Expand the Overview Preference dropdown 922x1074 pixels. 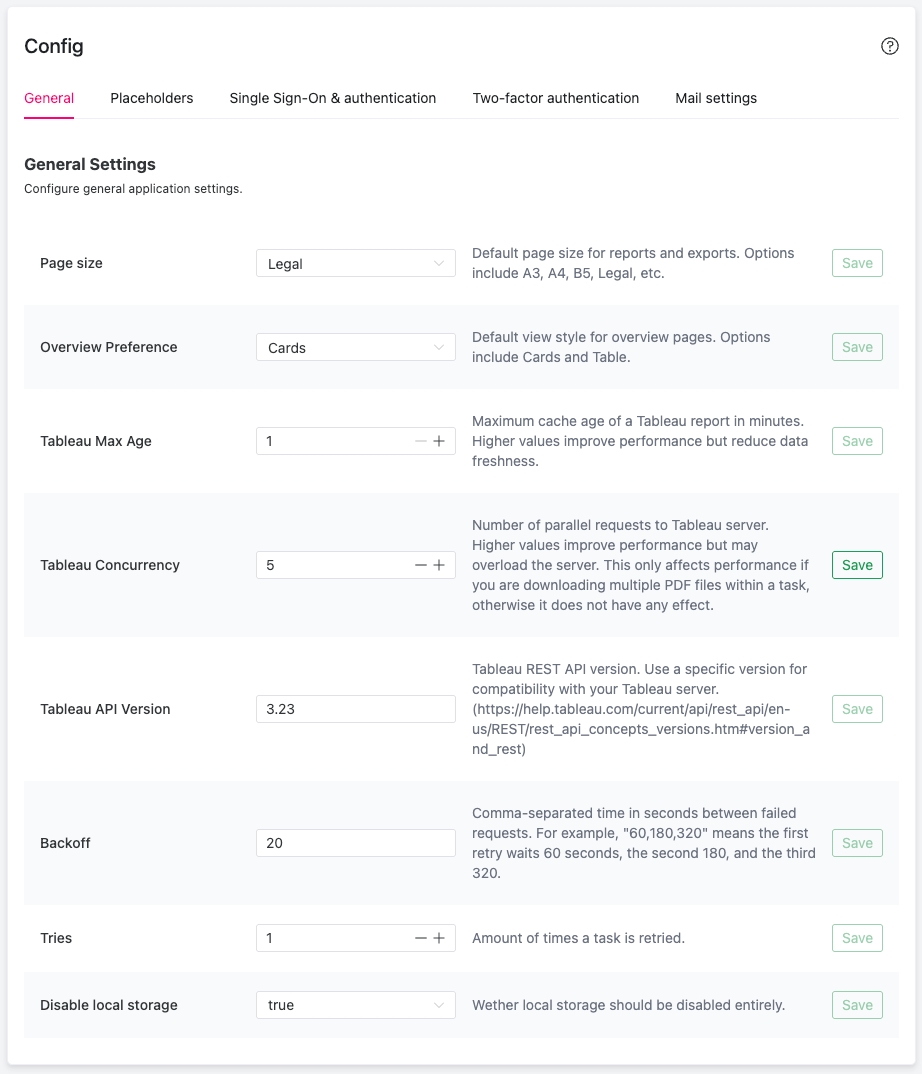[355, 348]
